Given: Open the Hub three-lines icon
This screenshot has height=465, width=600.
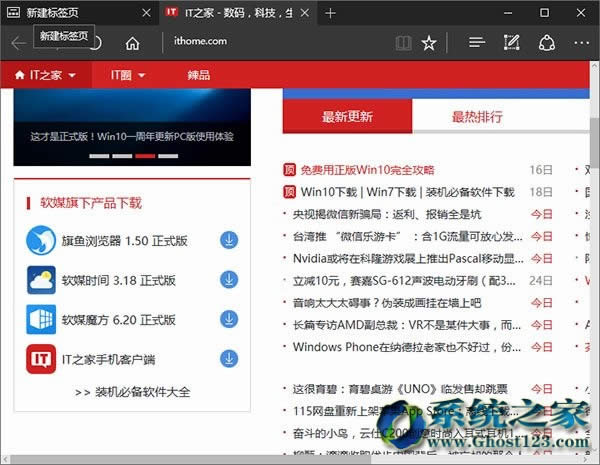Looking at the screenshot, I should (477, 43).
